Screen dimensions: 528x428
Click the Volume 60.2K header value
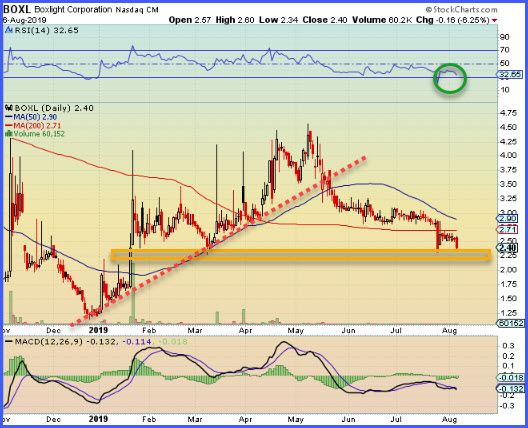pos(382,20)
